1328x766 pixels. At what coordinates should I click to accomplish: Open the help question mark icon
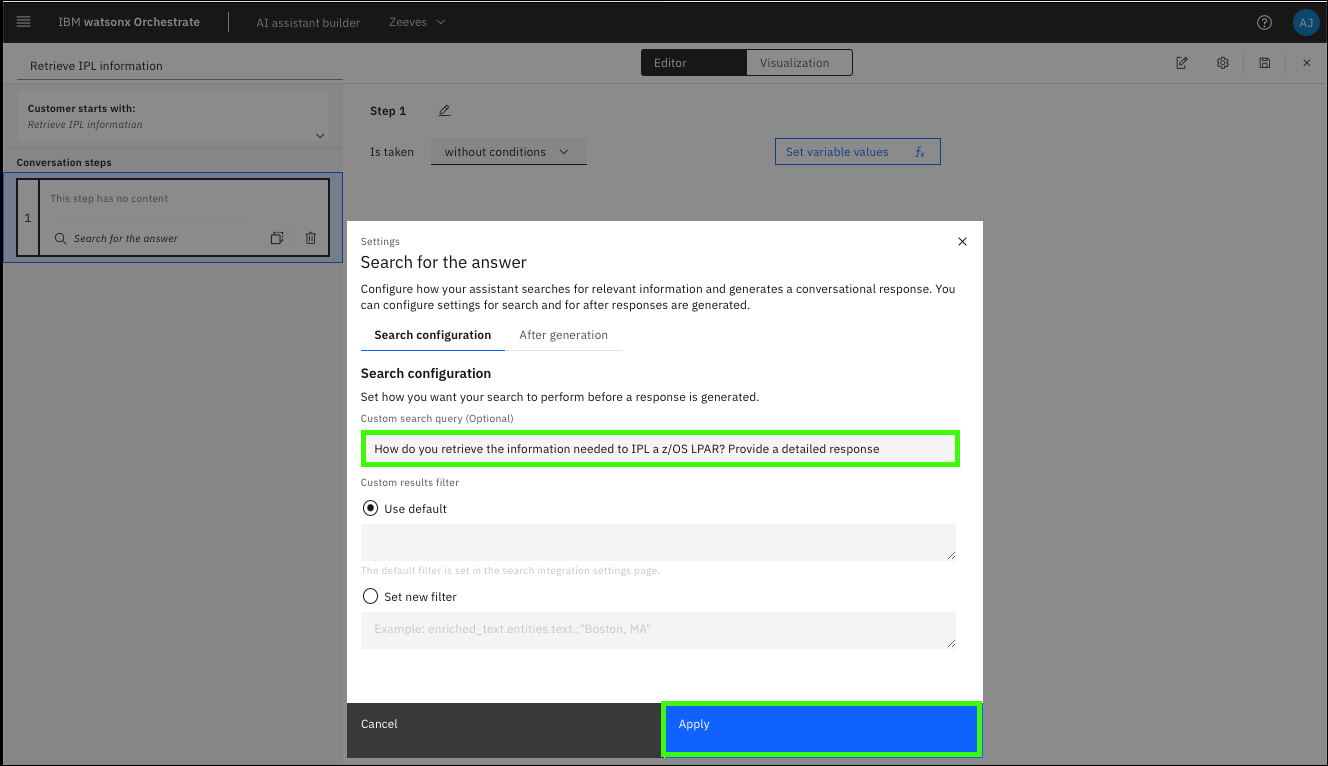pos(1264,22)
